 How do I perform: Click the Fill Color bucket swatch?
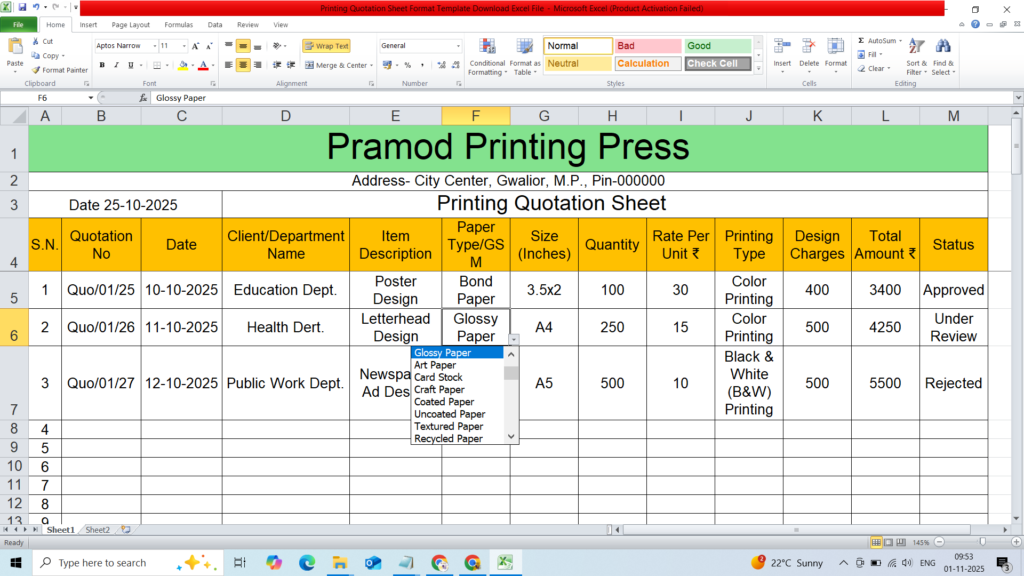(x=180, y=65)
